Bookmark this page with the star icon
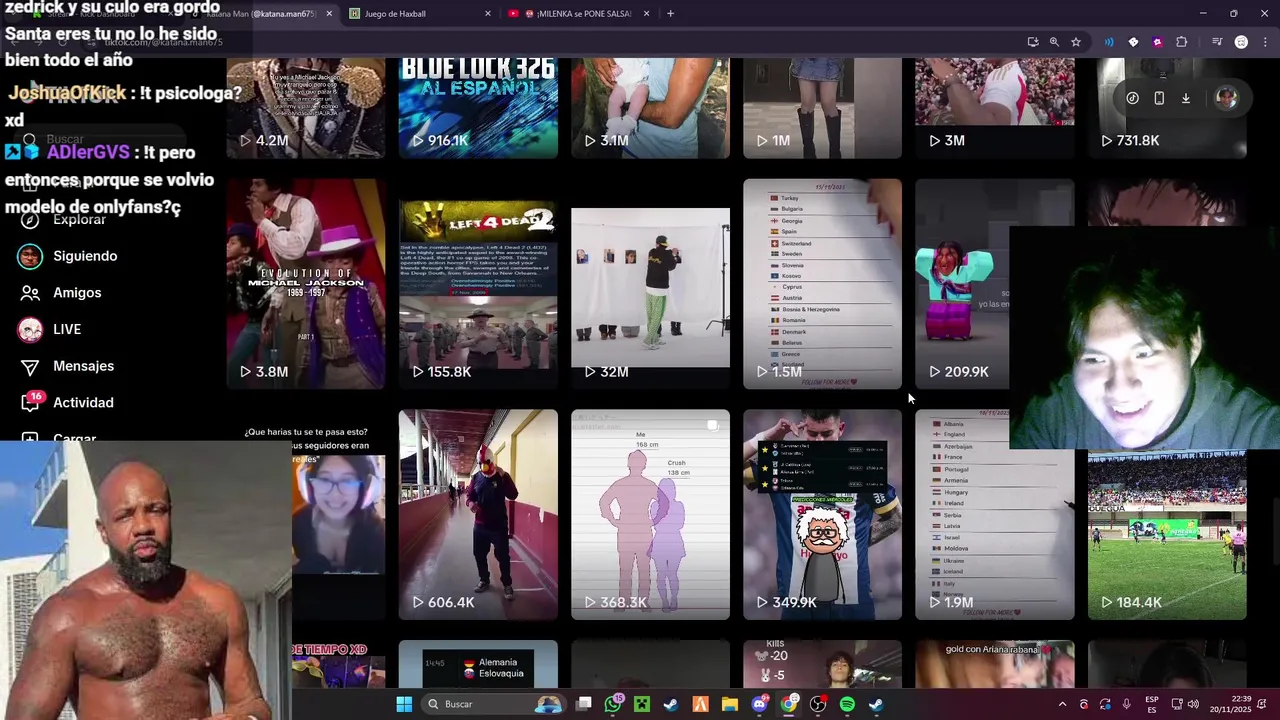Image resolution: width=1280 pixels, height=720 pixels. [1076, 42]
